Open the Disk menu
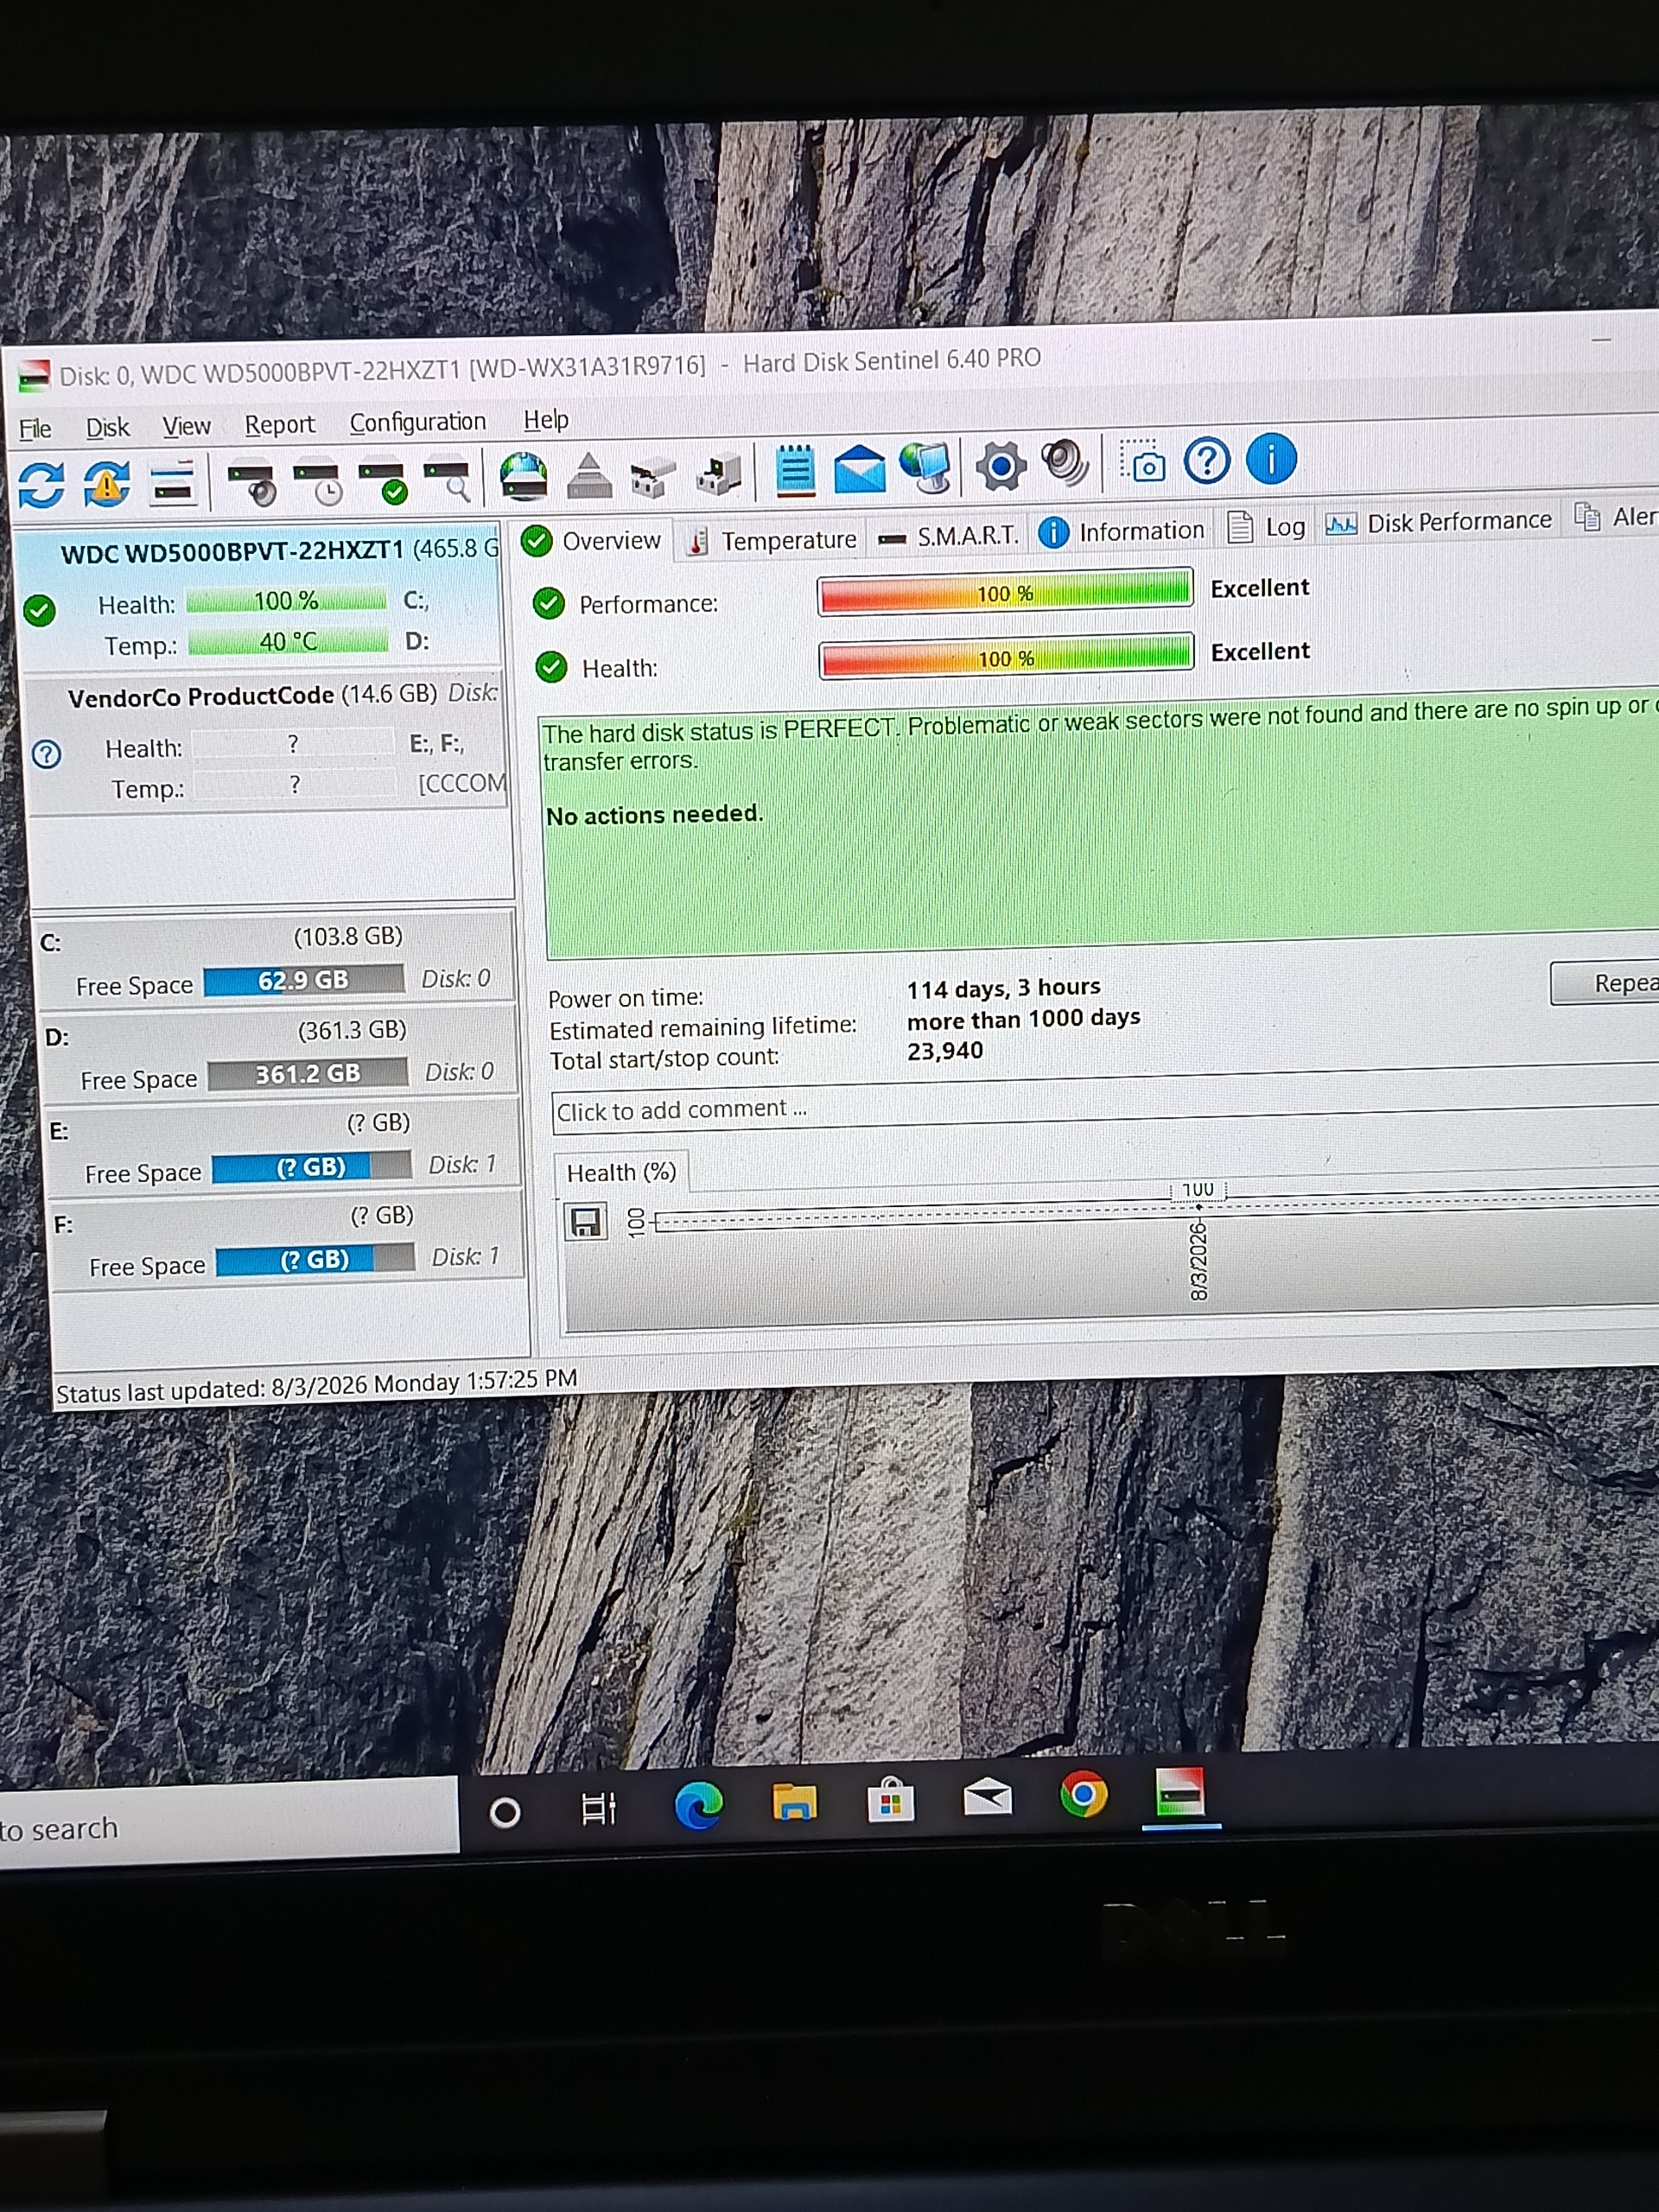Screen dimensions: 1659x2212 [107, 428]
